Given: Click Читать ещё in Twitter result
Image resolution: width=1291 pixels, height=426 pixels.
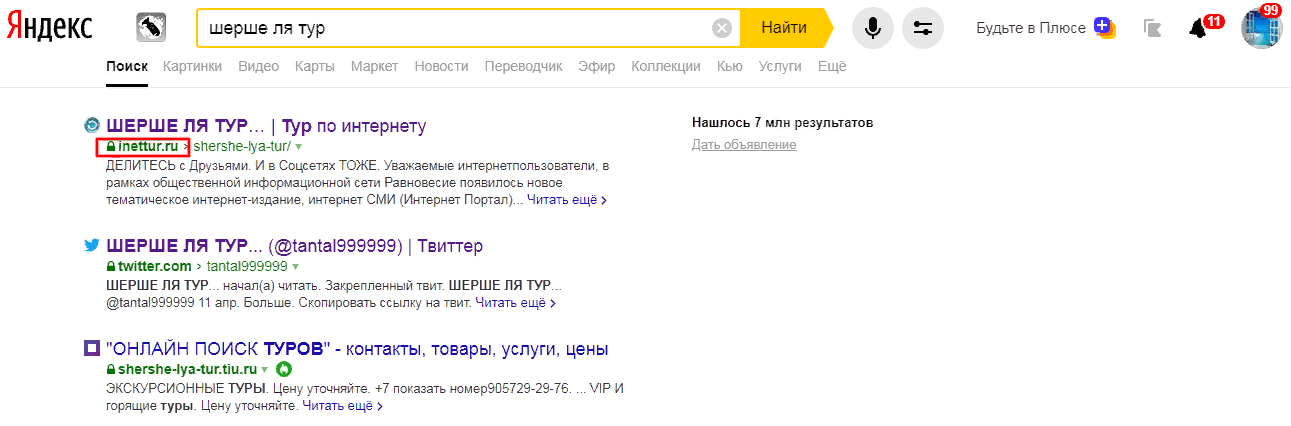Looking at the screenshot, I should click(515, 302).
